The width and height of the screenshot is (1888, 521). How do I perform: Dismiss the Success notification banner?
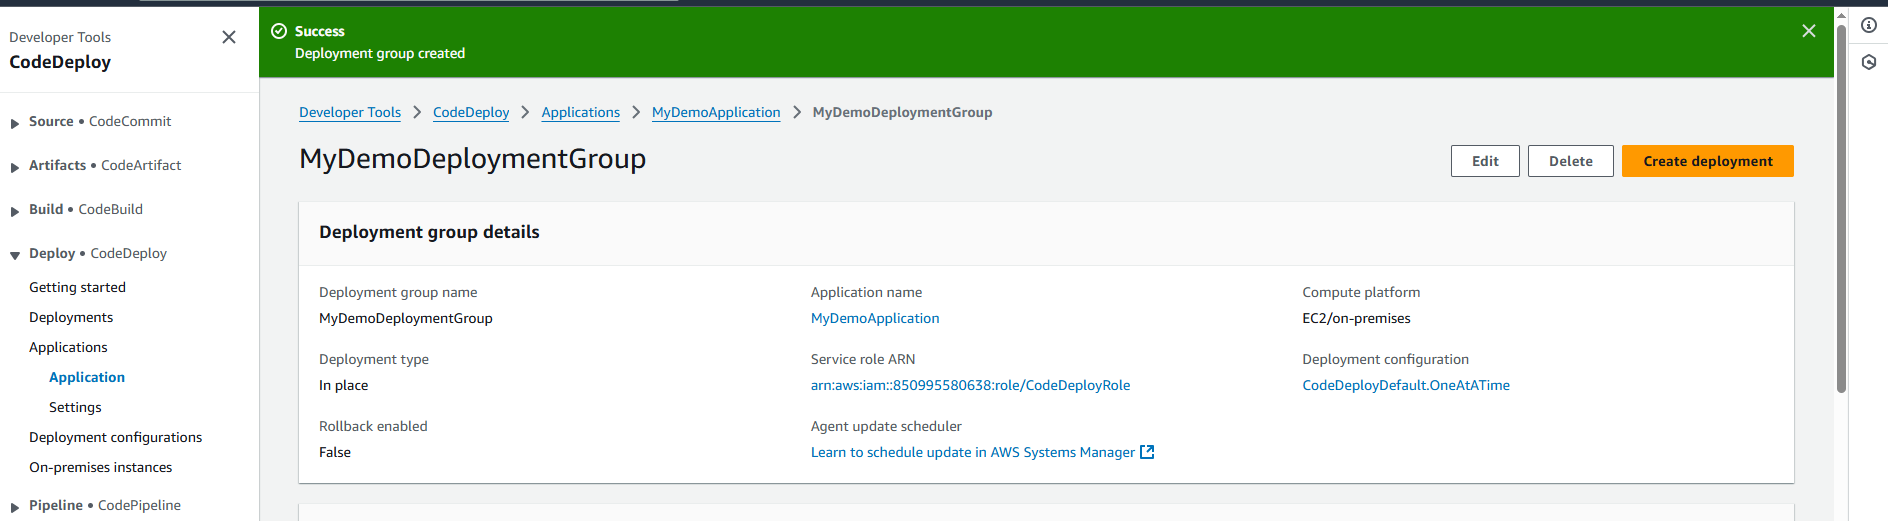[x=1808, y=31]
